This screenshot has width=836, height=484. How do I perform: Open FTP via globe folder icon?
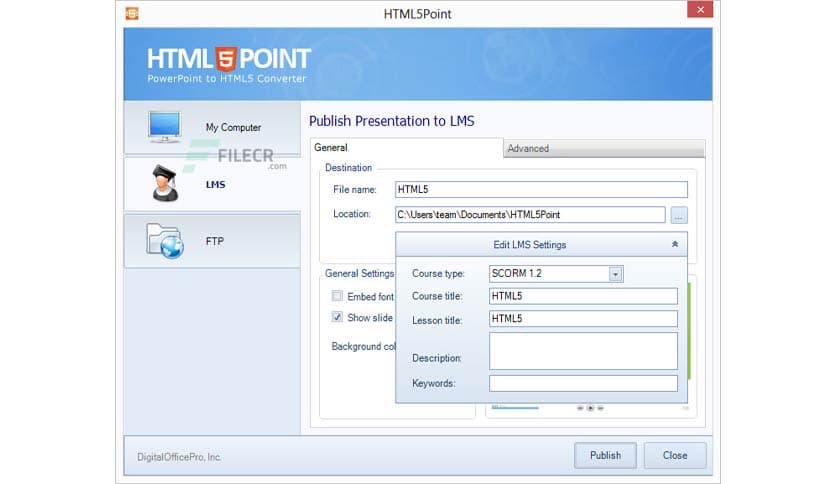coord(165,241)
